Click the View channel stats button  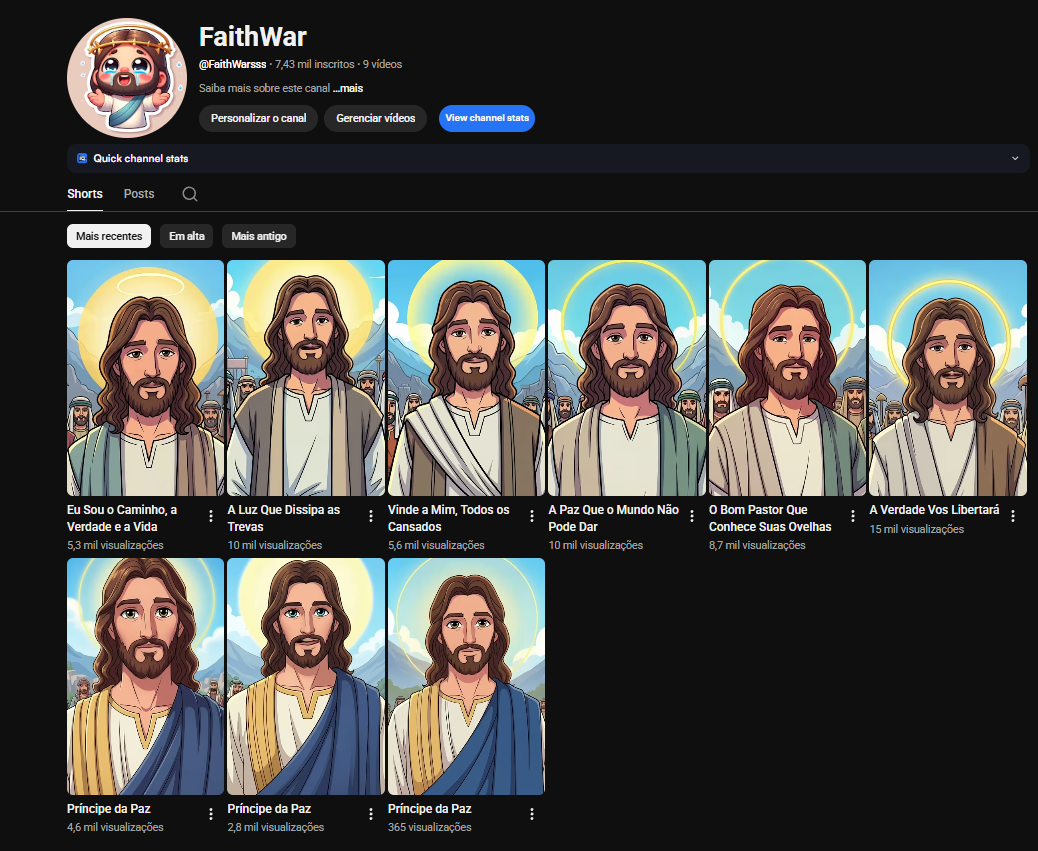(x=487, y=118)
